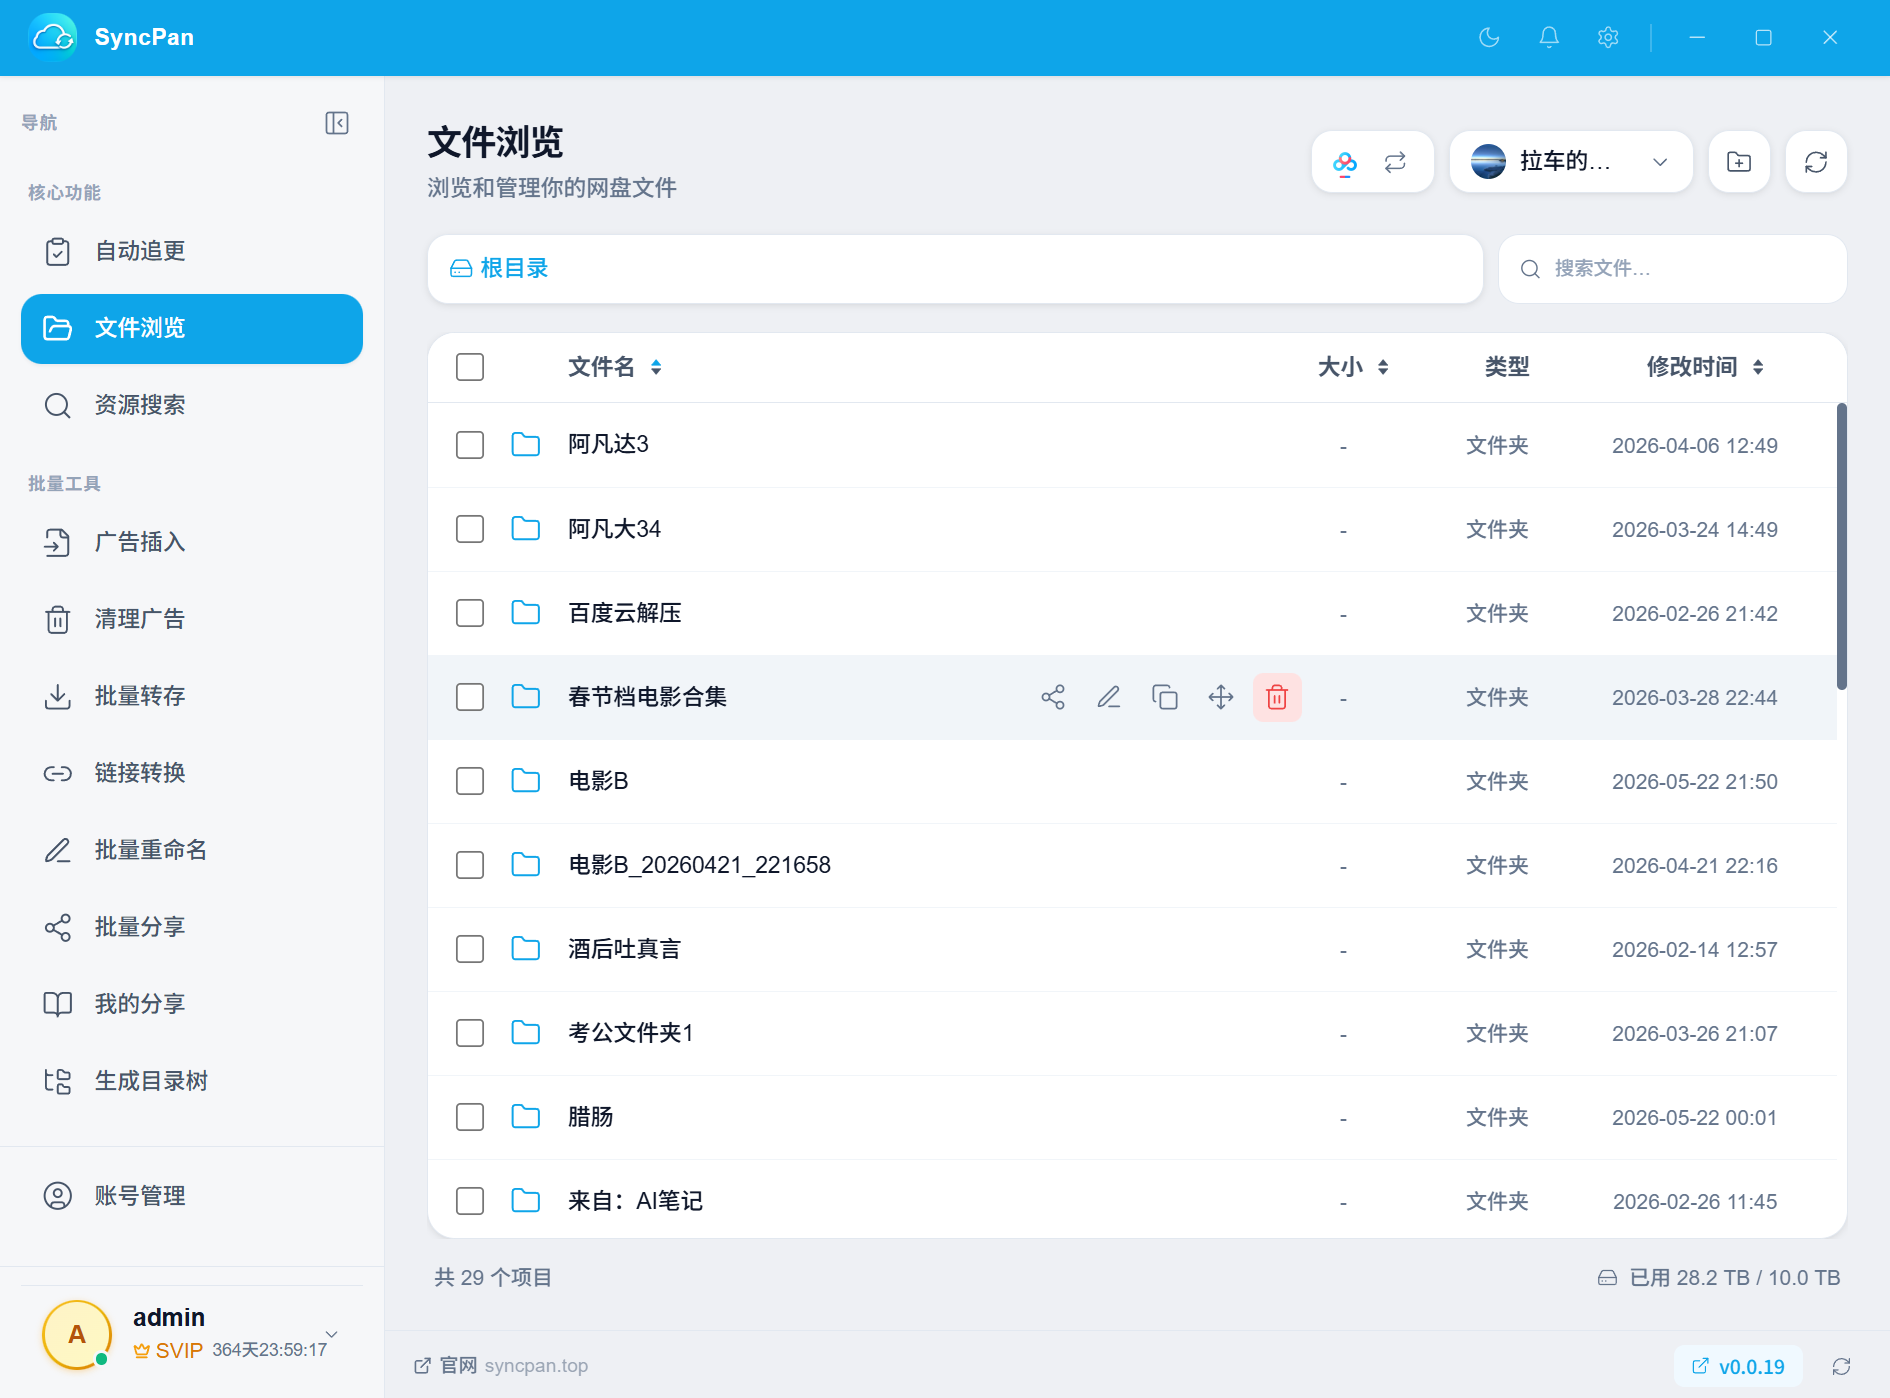This screenshot has width=1890, height=1398.
Task: Open 账号管理 page
Action: (x=192, y=1197)
